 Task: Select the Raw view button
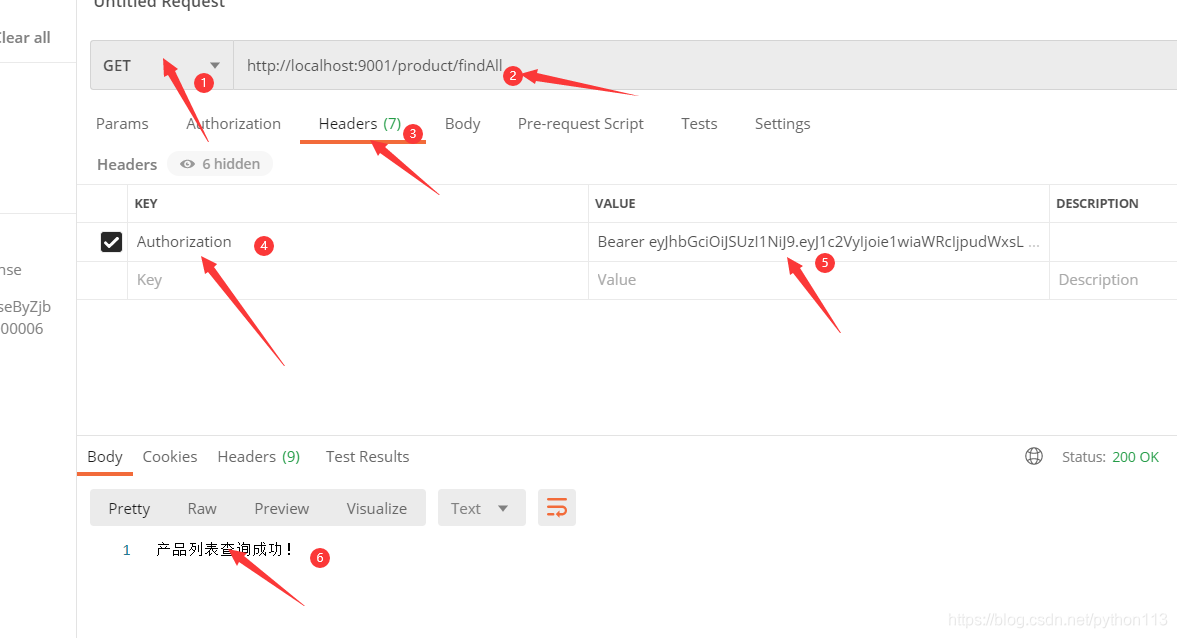pyautogui.click(x=202, y=508)
